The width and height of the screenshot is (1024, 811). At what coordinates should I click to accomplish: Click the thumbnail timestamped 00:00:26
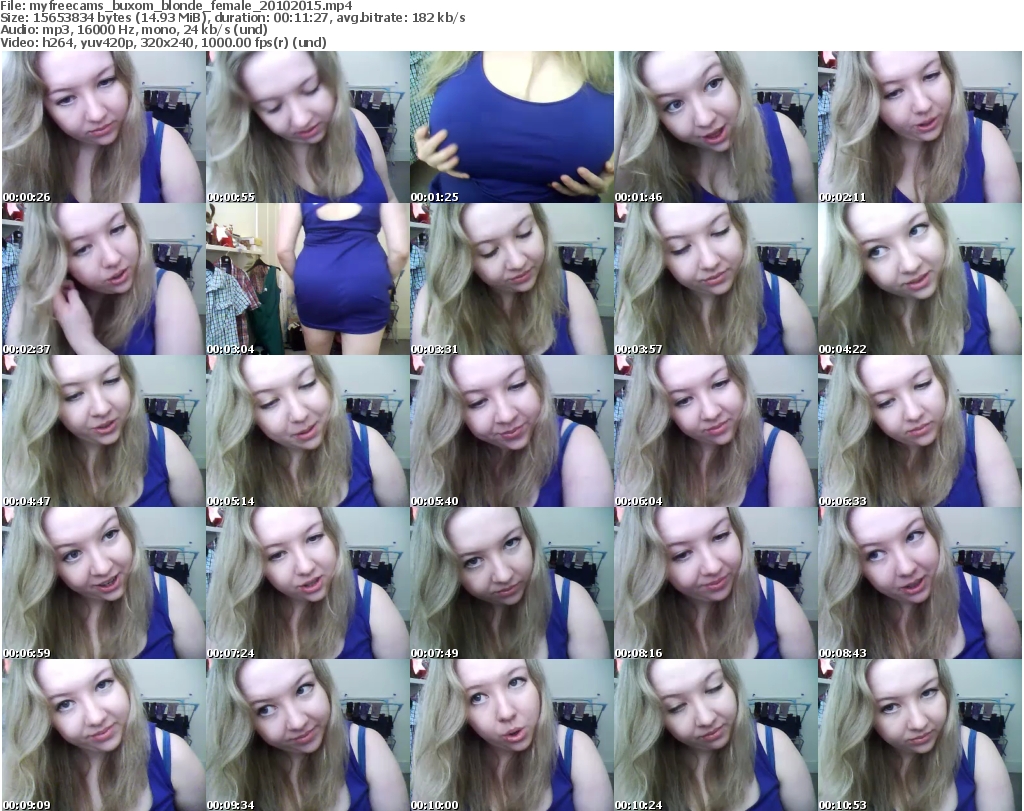(x=103, y=127)
